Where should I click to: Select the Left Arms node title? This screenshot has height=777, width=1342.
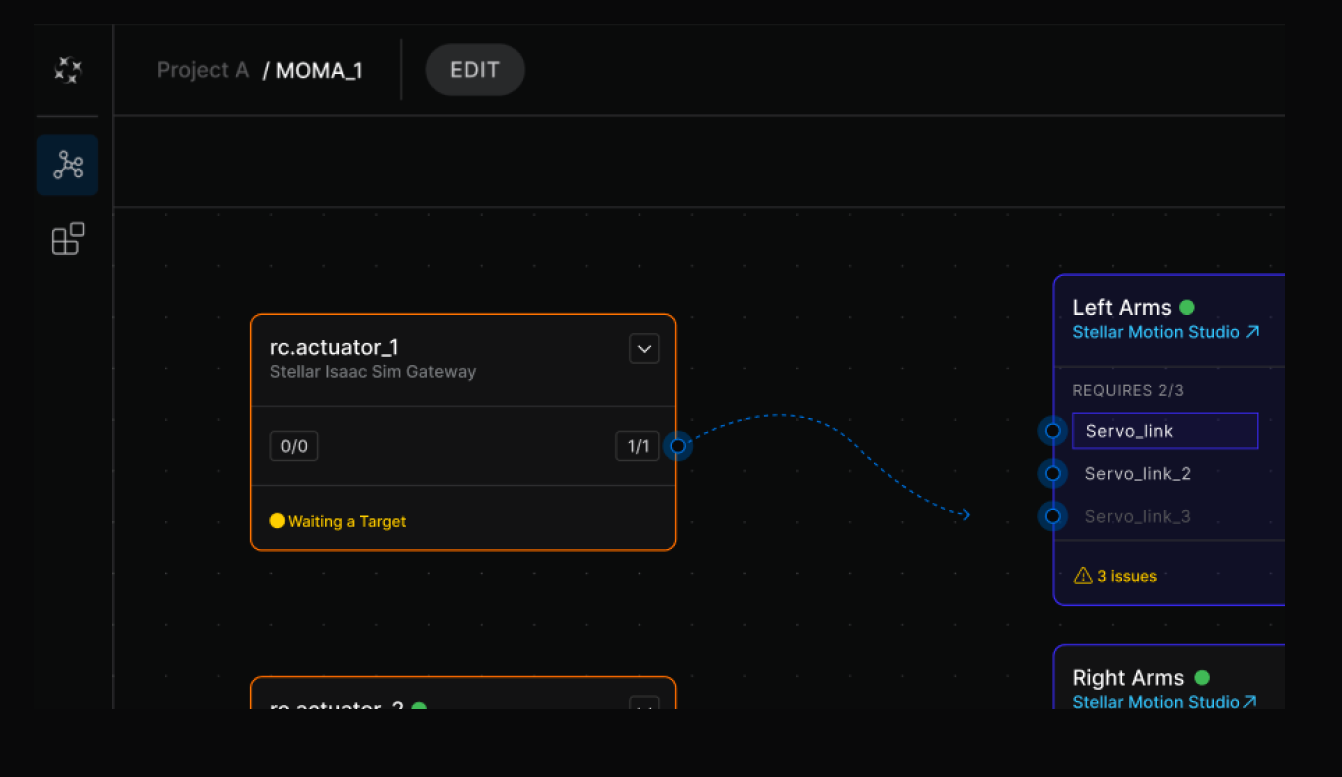click(1122, 308)
